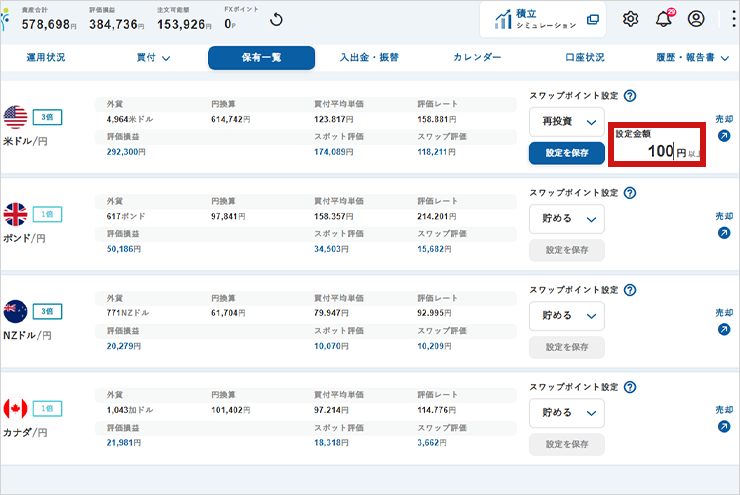This screenshot has width=740, height=495.
Task: Click the New Zealand flag icon
Action: pyautogui.click(x=16, y=311)
